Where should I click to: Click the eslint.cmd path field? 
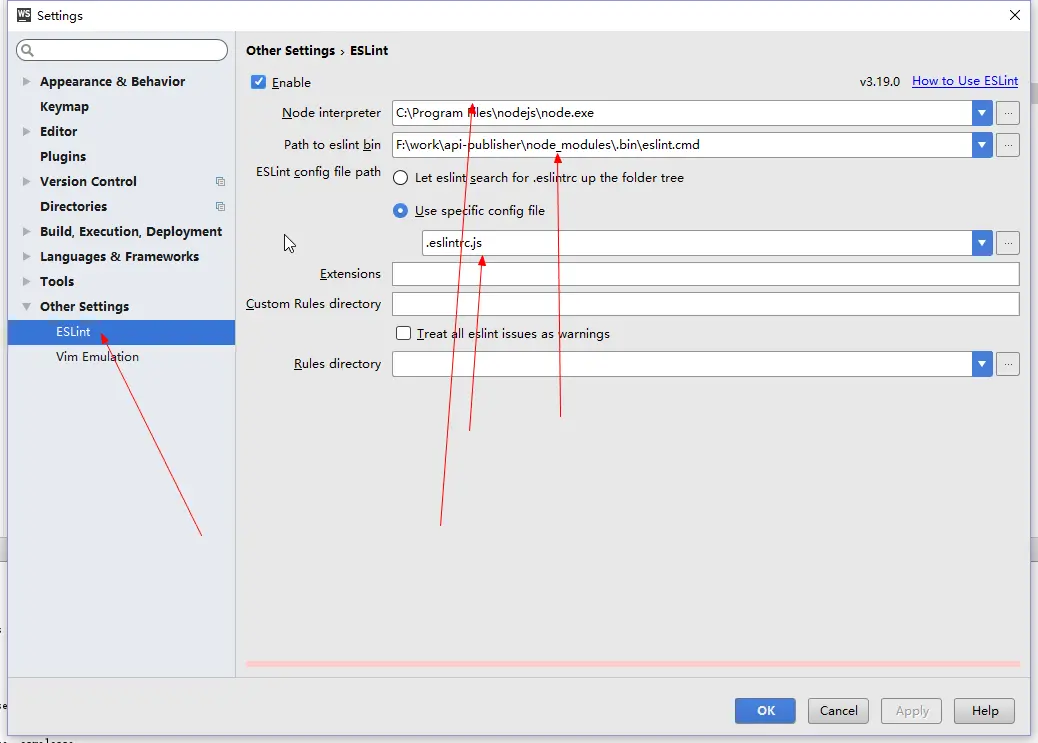(x=683, y=145)
